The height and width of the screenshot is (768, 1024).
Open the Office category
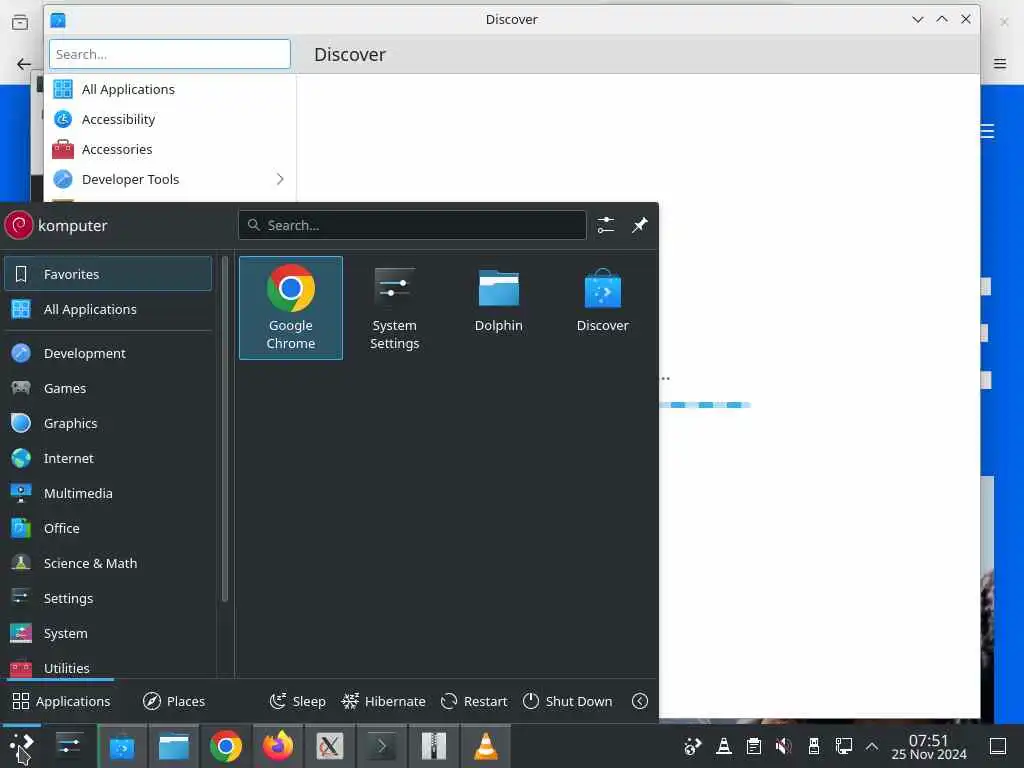point(108,528)
